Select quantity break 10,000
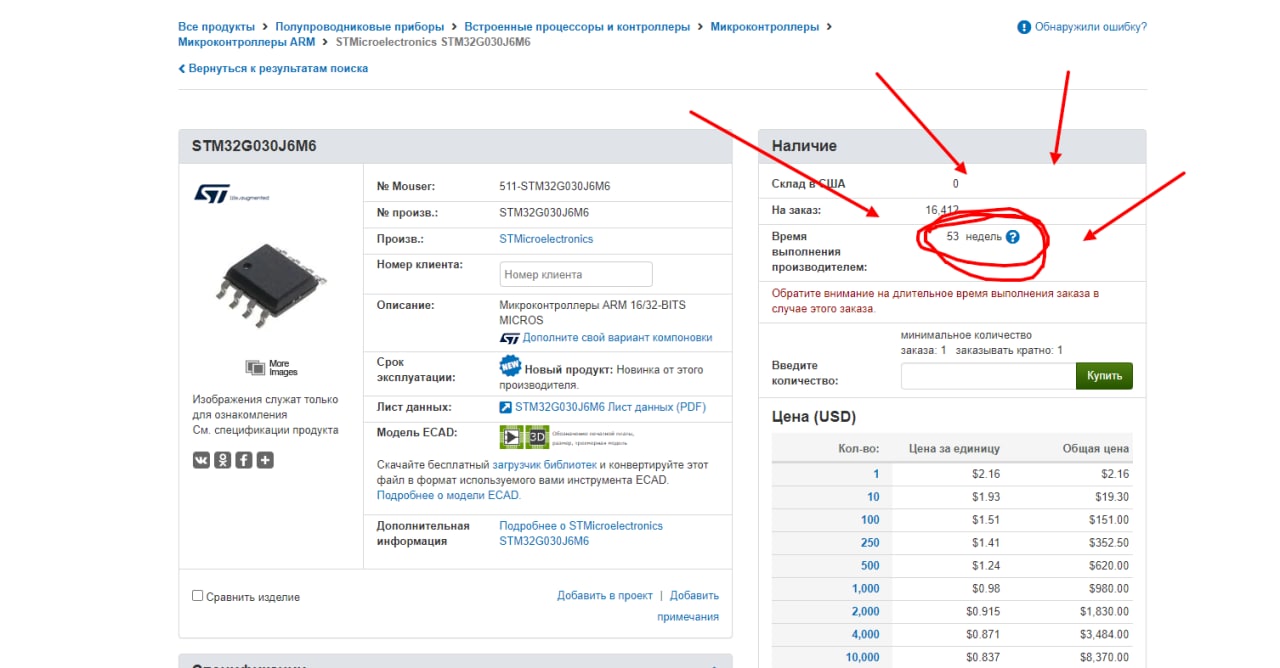Viewport: 1280px width, 668px height. 862,658
